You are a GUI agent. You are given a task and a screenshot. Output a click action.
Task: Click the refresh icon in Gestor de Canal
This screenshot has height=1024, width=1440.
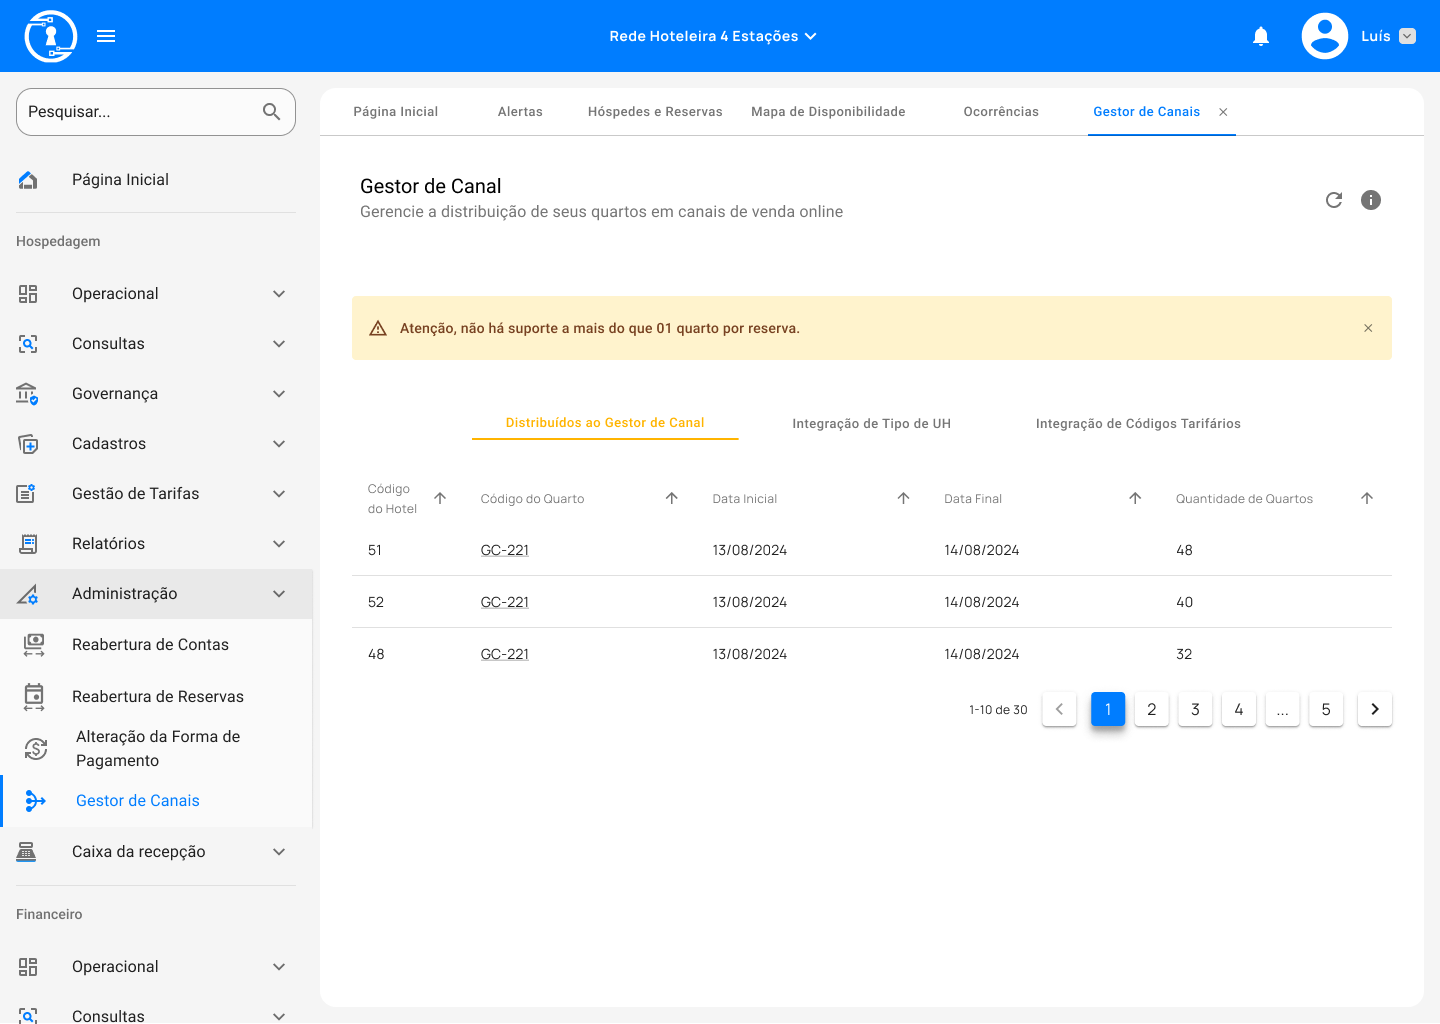pos(1334,200)
